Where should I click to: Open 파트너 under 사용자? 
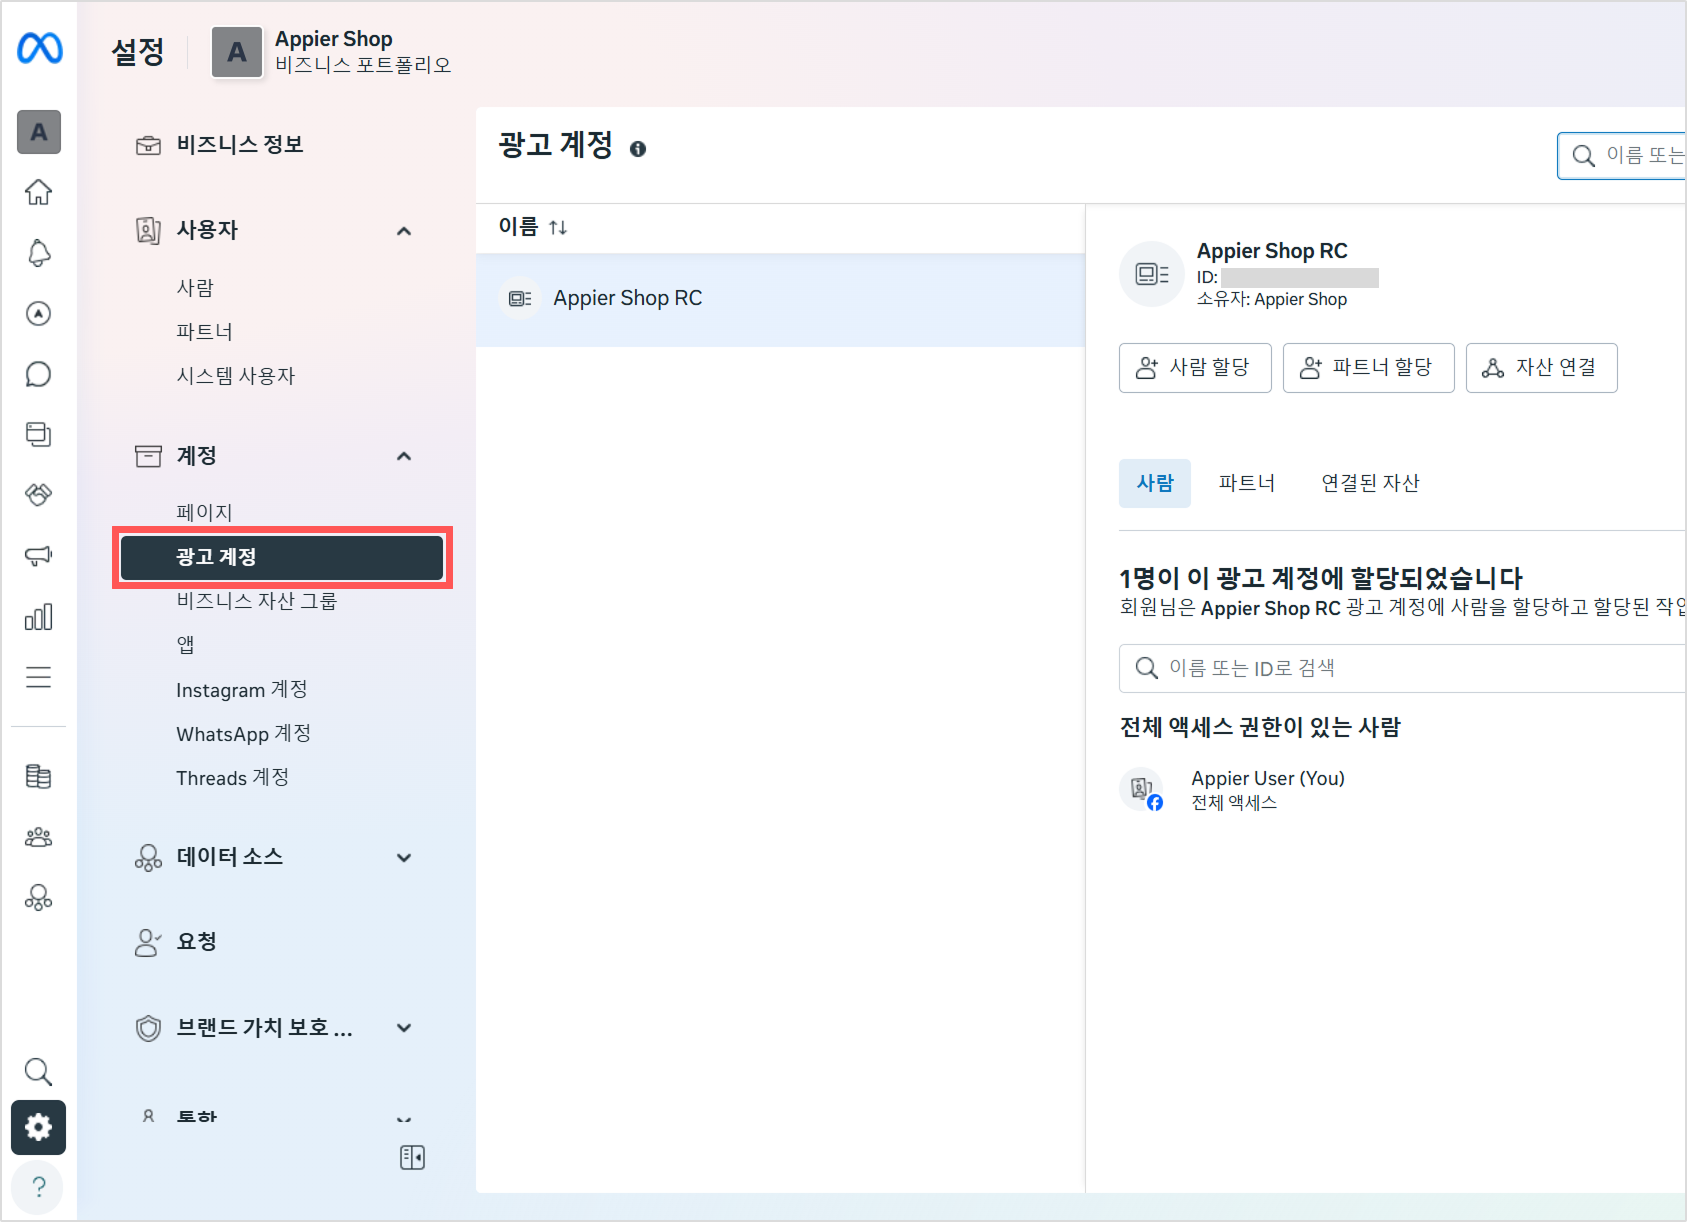click(x=205, y=332)
